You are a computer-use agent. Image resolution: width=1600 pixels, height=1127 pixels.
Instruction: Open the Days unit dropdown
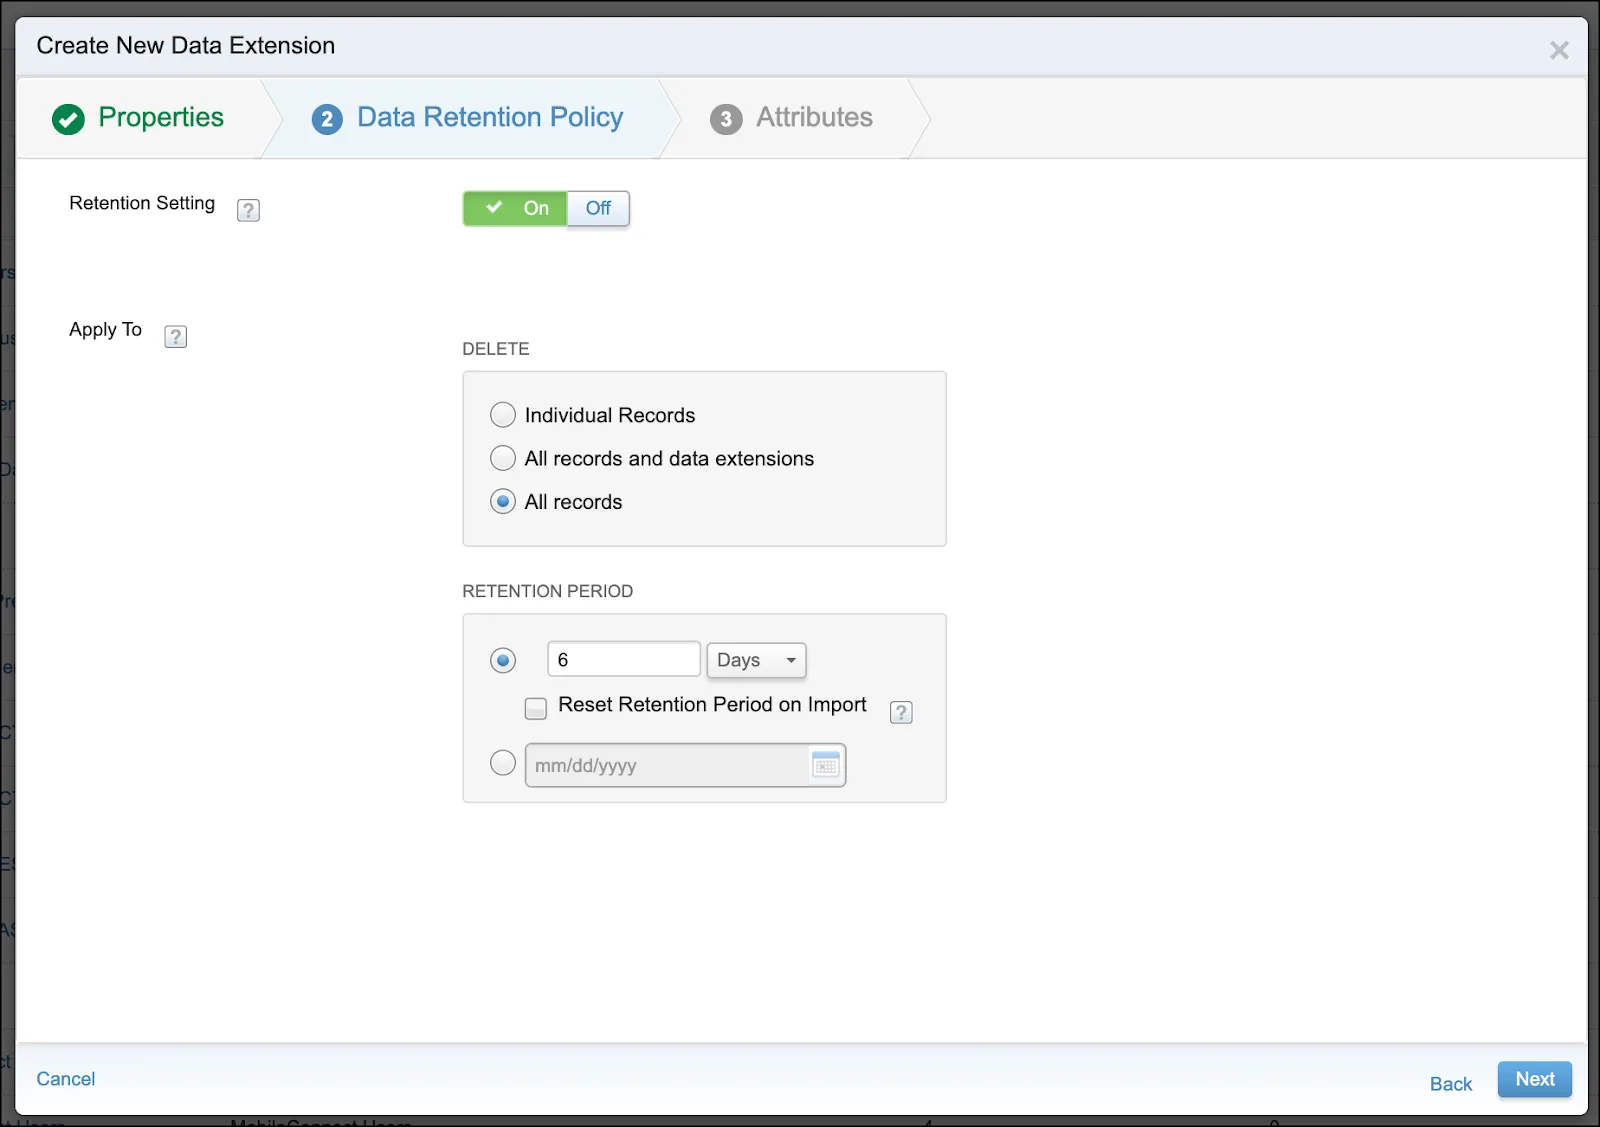(755, 660)
